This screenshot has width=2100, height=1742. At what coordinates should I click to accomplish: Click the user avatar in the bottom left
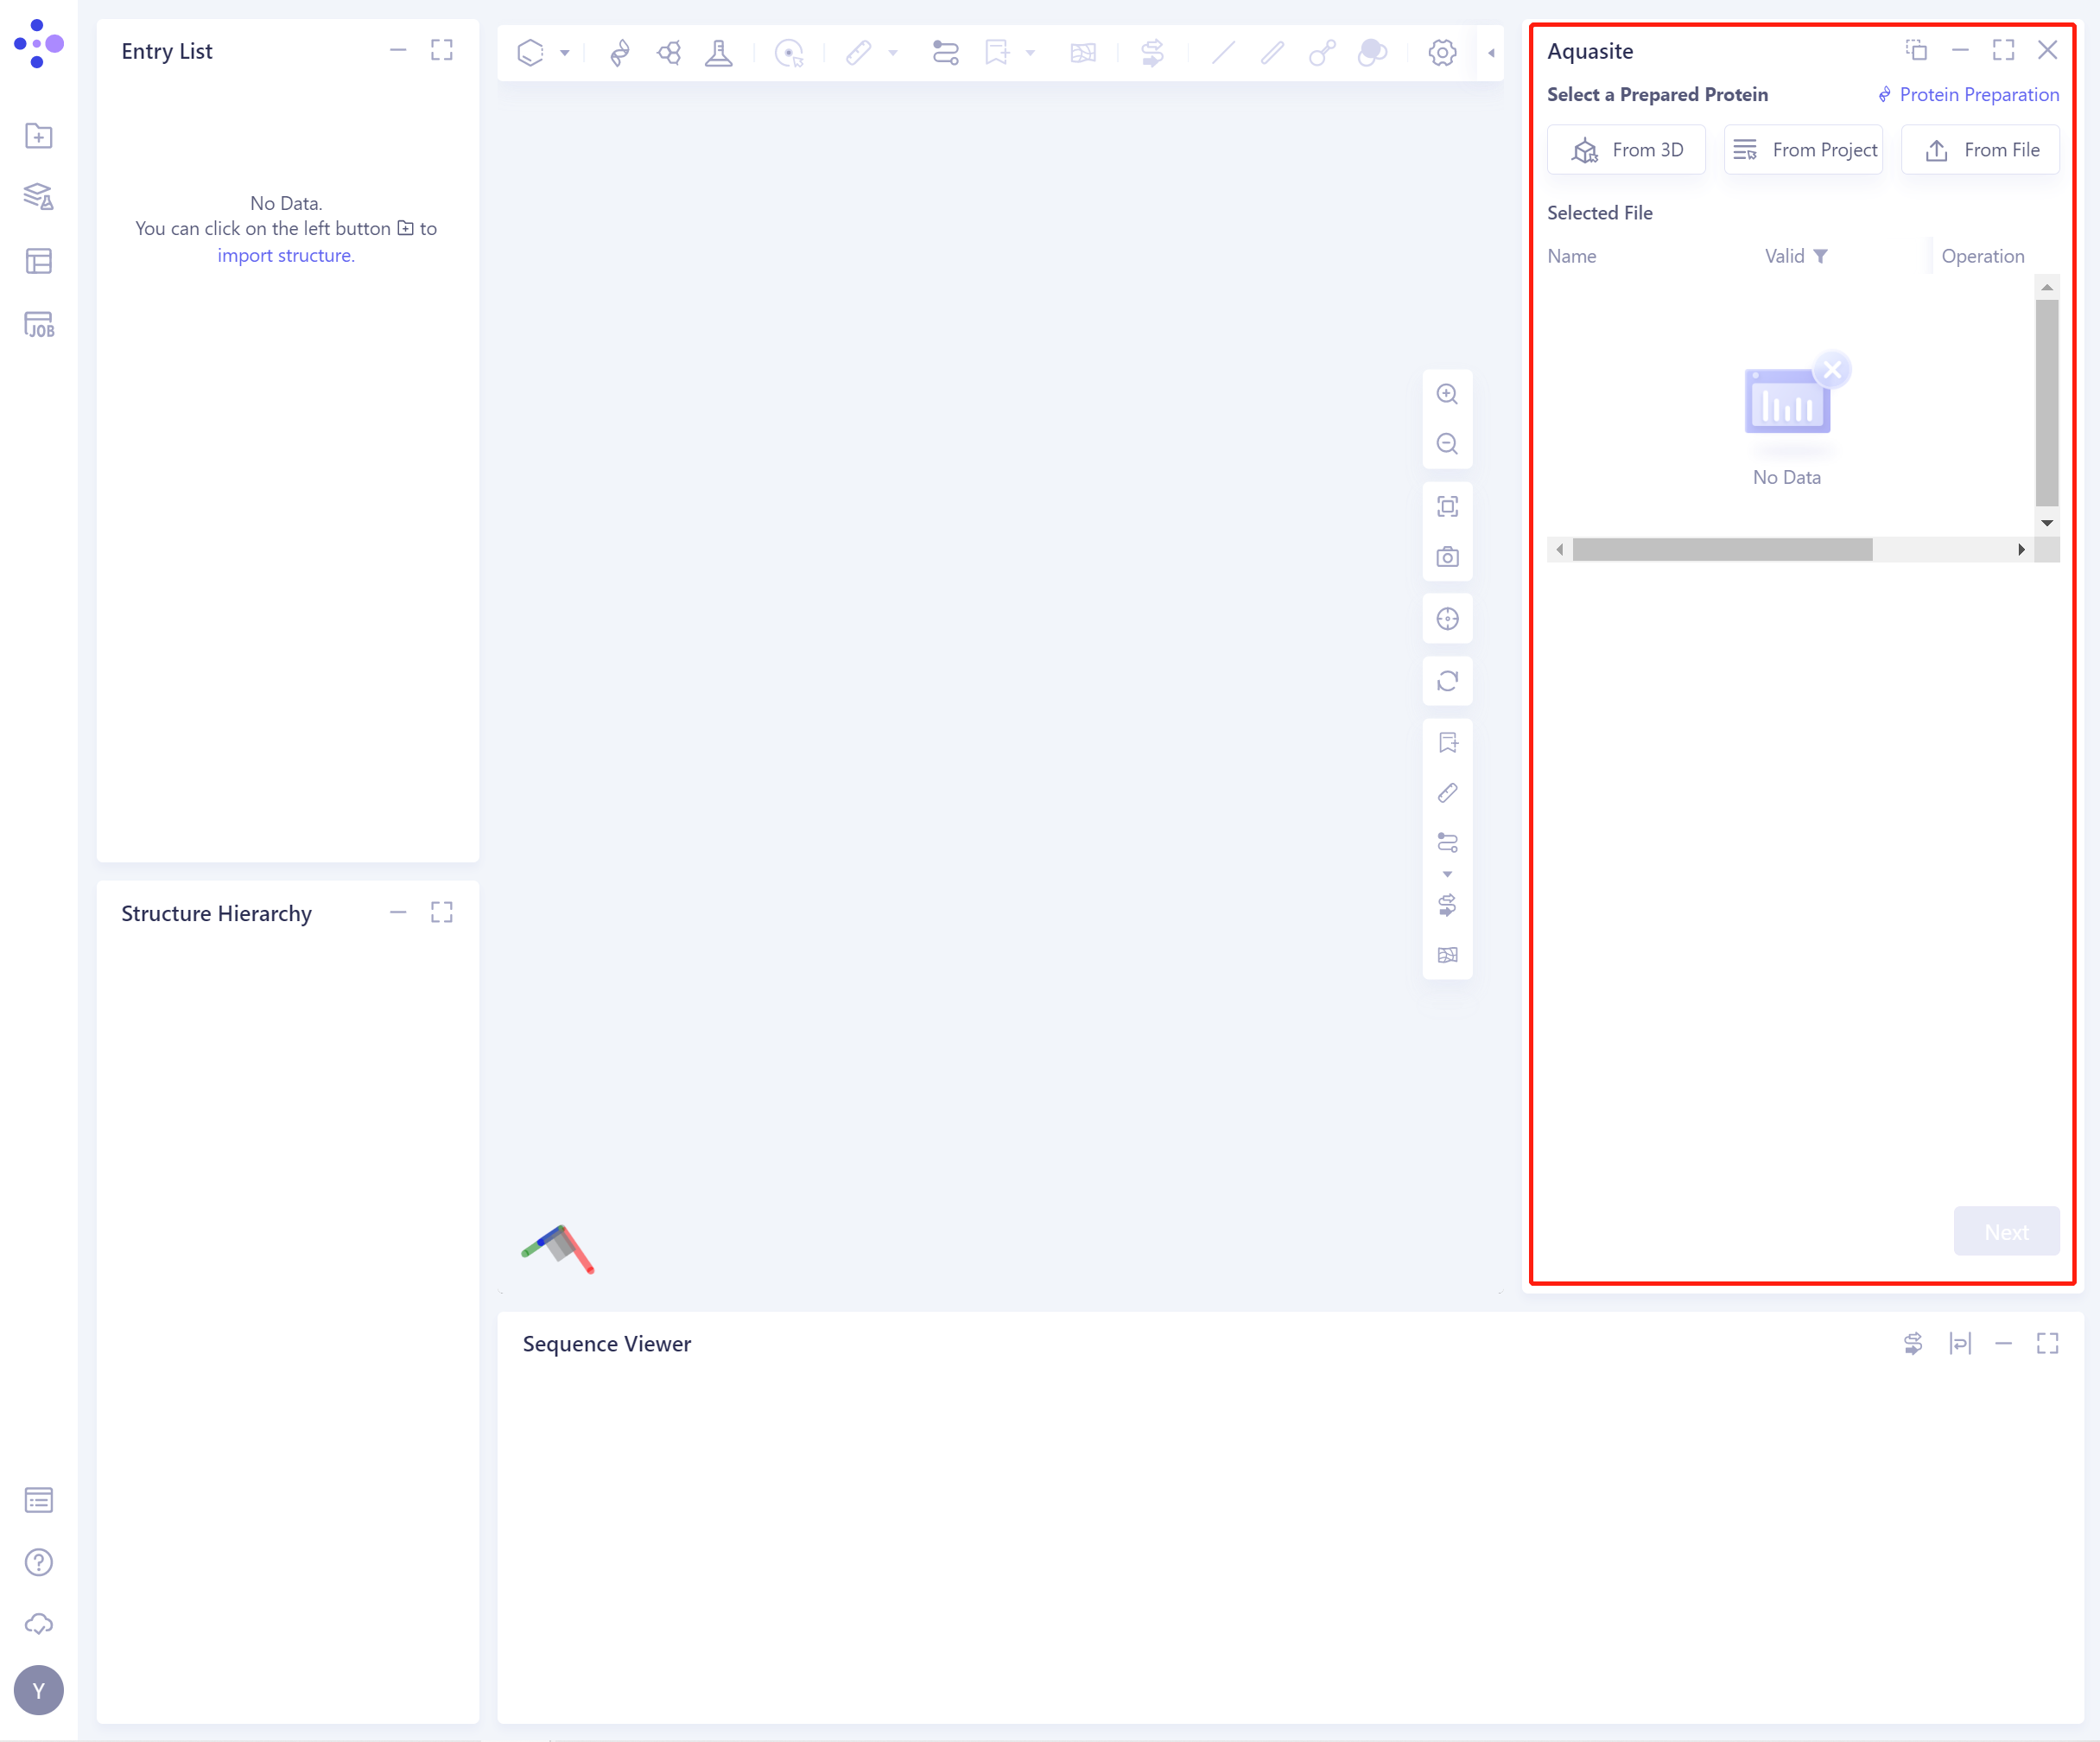pyautogui.click(x=38, y=1690)
